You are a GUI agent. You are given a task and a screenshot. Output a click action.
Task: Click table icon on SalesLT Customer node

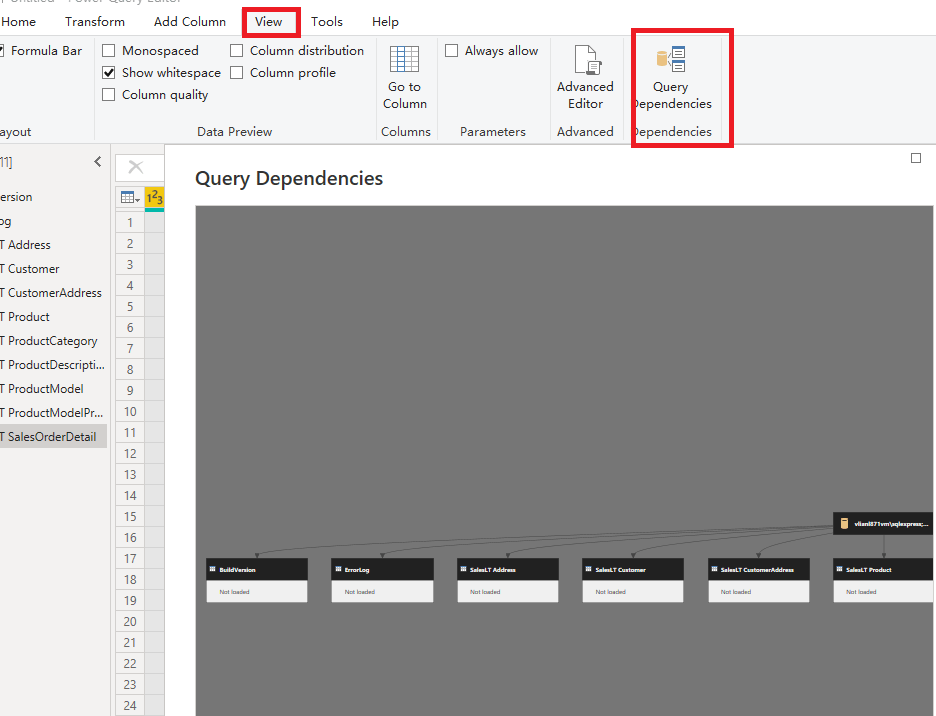[589, 569]
